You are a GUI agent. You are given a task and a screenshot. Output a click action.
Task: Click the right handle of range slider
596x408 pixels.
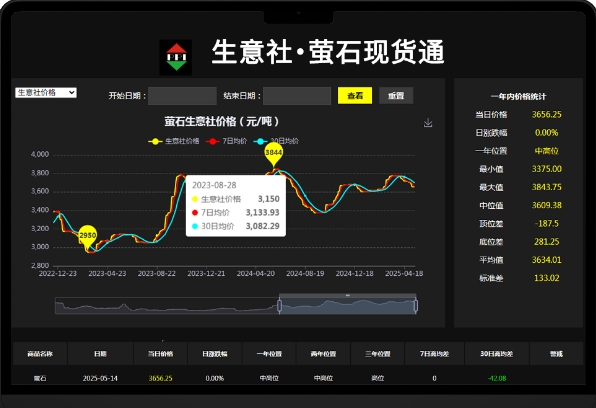(x=416, y=306)
